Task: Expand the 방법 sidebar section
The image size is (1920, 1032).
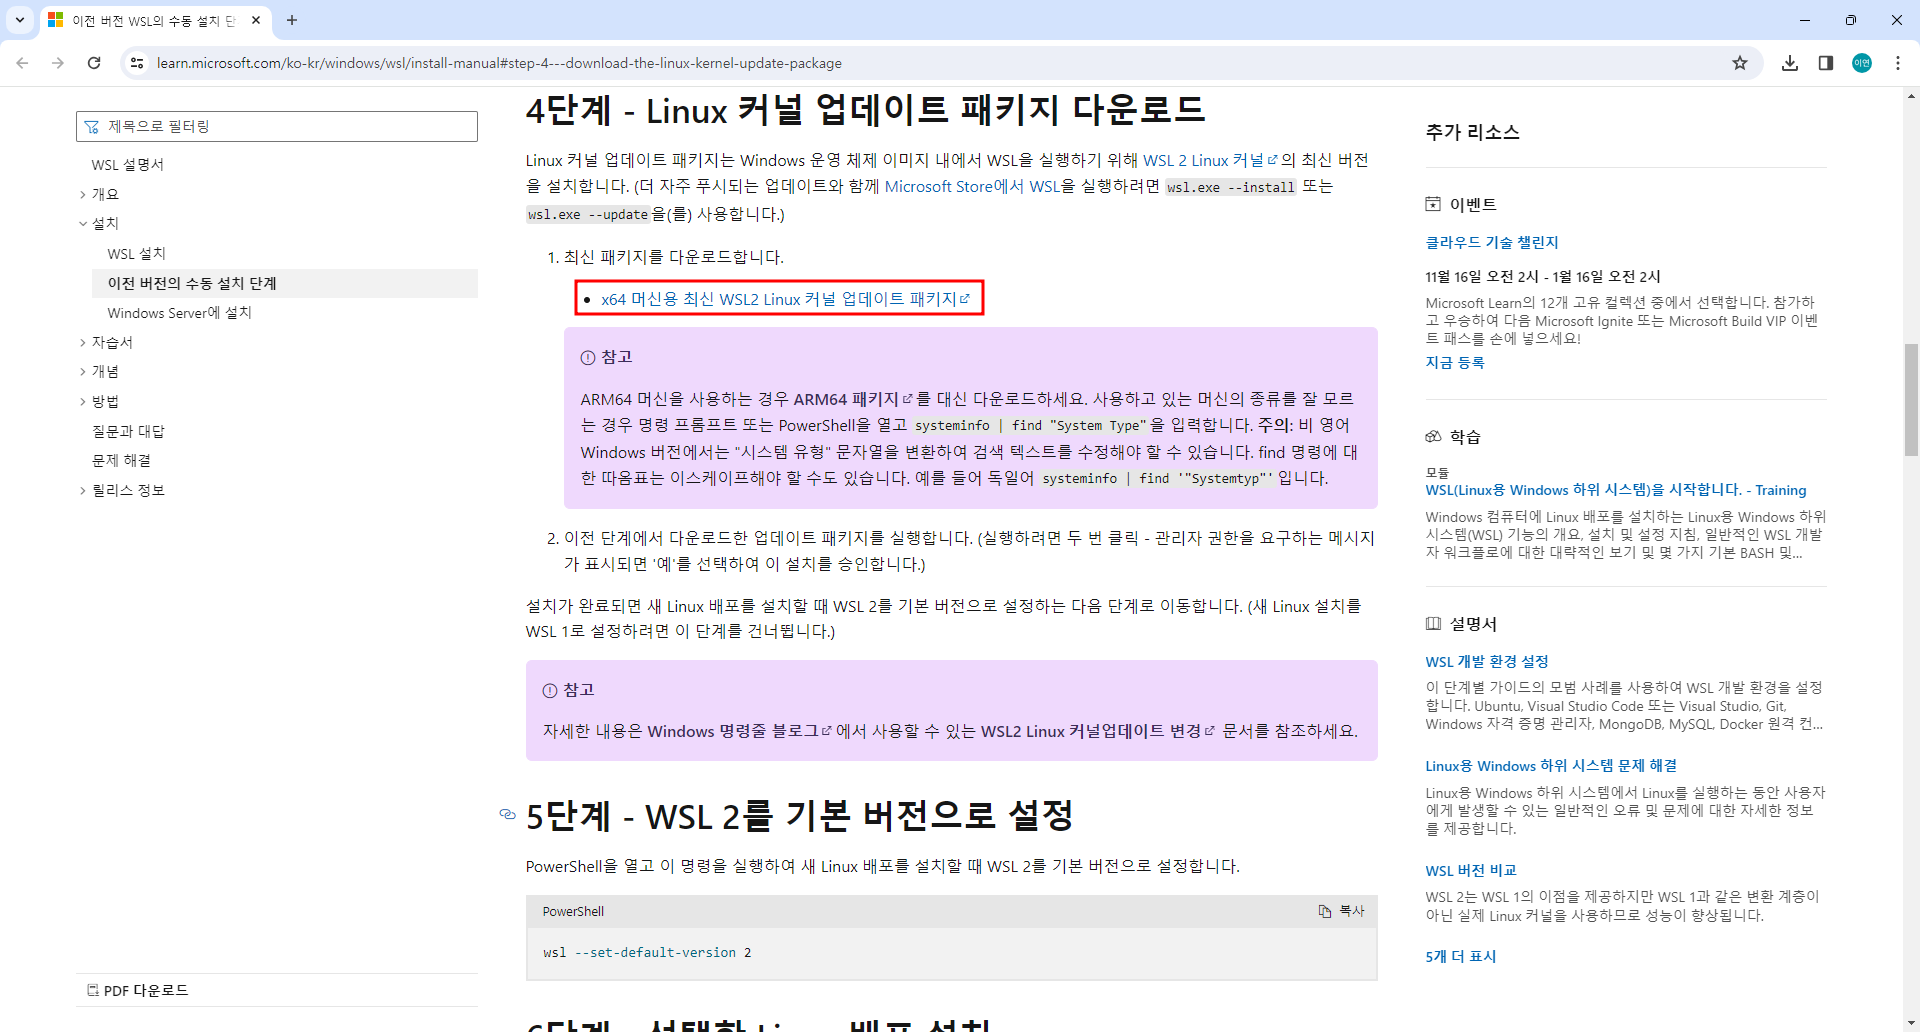Action: pos(100,401)
